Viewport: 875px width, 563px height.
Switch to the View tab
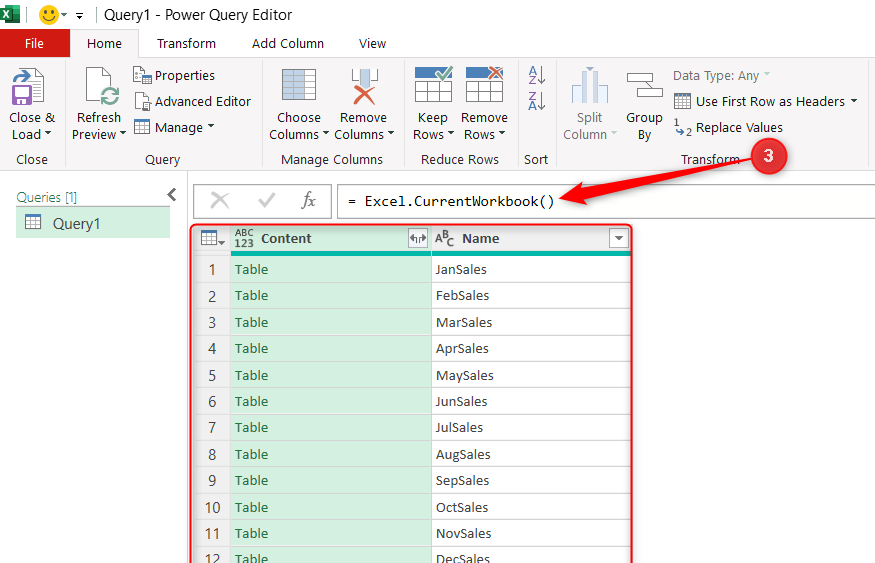pyautogui.click(x=372, y=44)
